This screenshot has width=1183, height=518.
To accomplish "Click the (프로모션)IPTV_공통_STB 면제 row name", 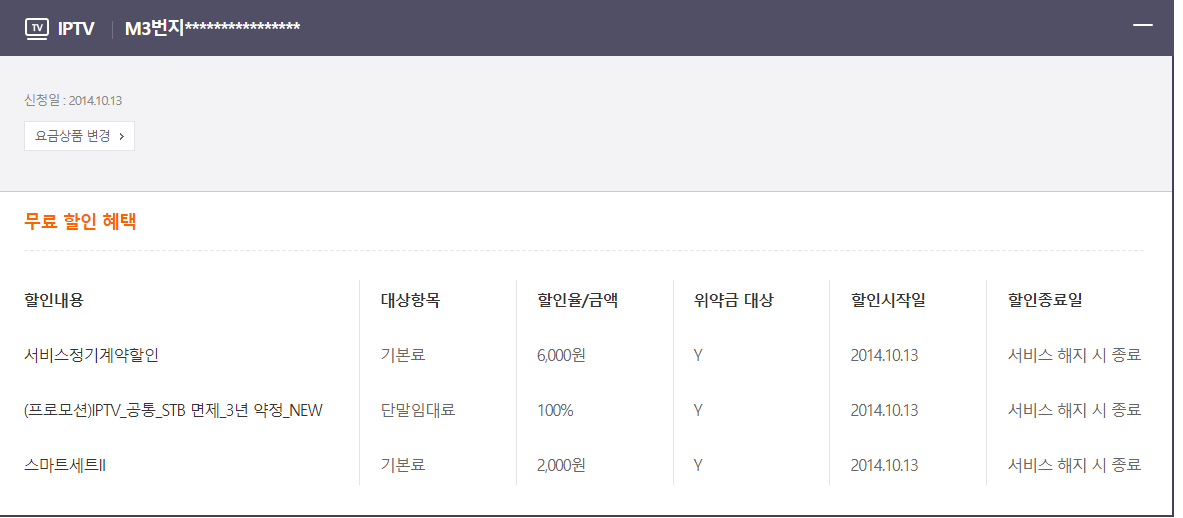I will (x=173, y=410).
